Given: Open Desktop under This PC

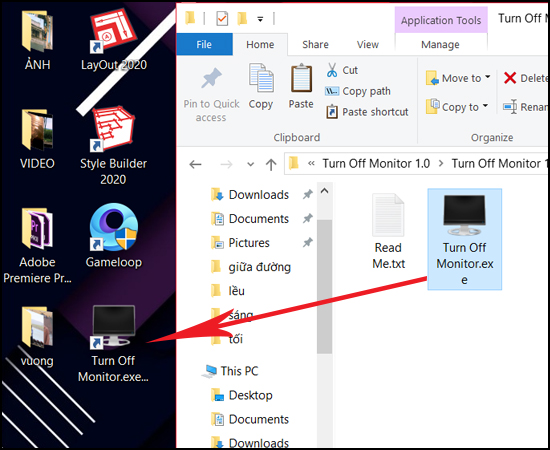Looking at the screenshot, I should pos(242,395).
